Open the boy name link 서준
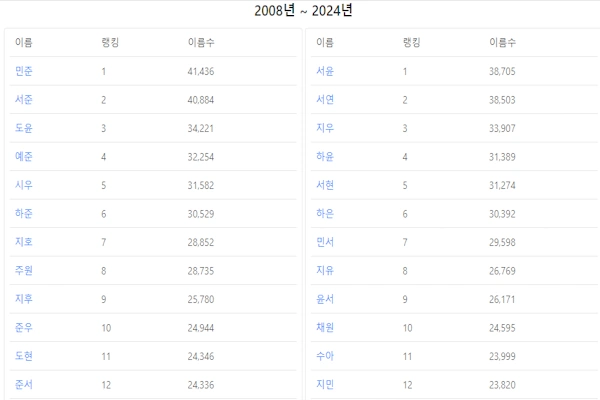This screenshot has height=400, width=600. (24, 100)
